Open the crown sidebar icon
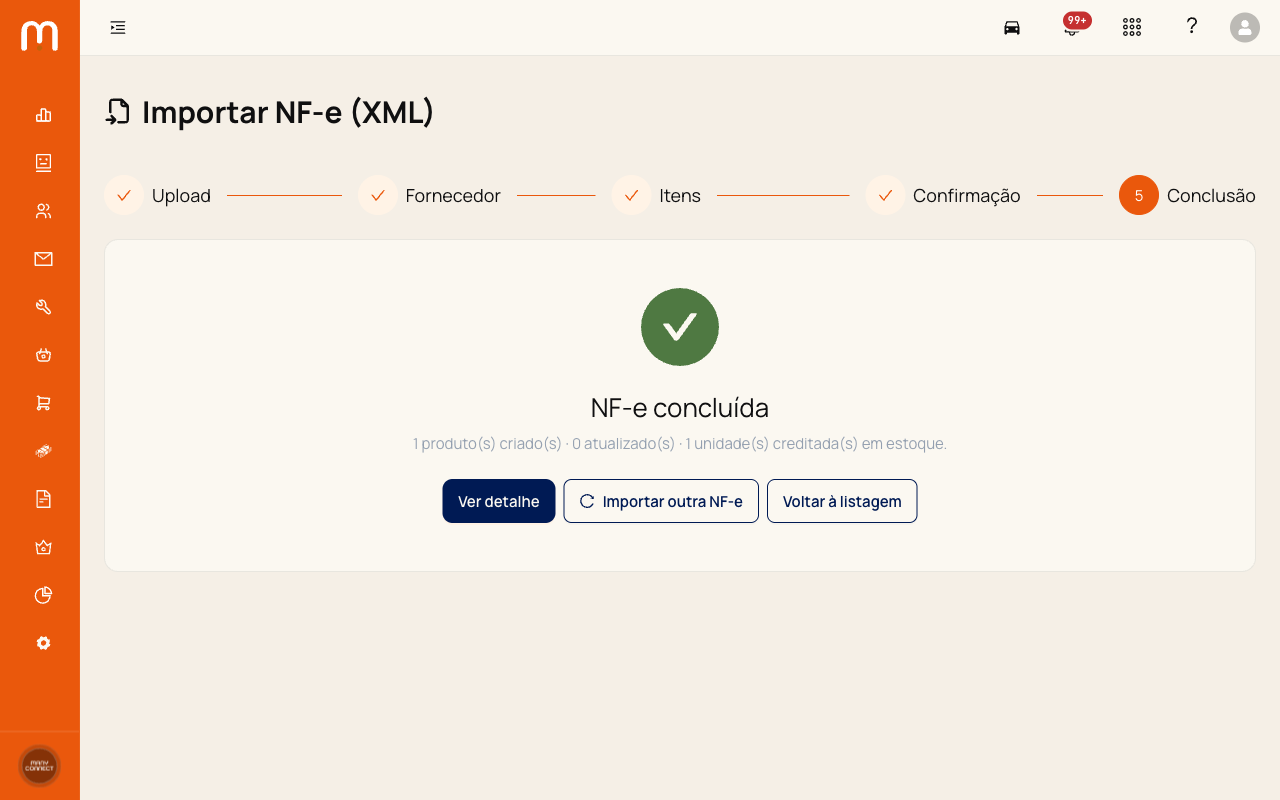Viewport: 1280px width, 800px height. click(43, 547)
